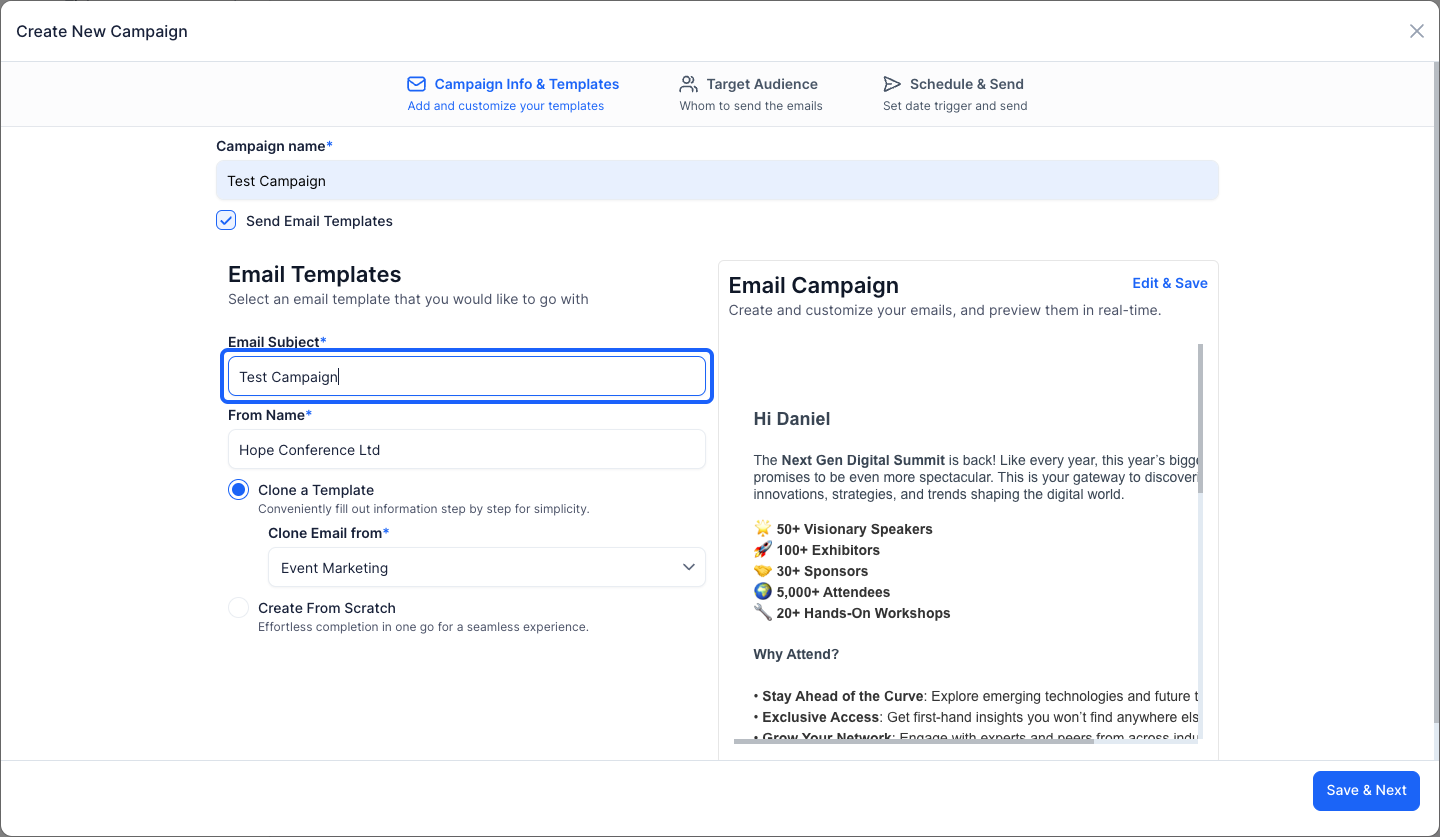Uncheck the Send Email Templates checkbox
This screenshot has height=837, width=1440.
point(226,221)
